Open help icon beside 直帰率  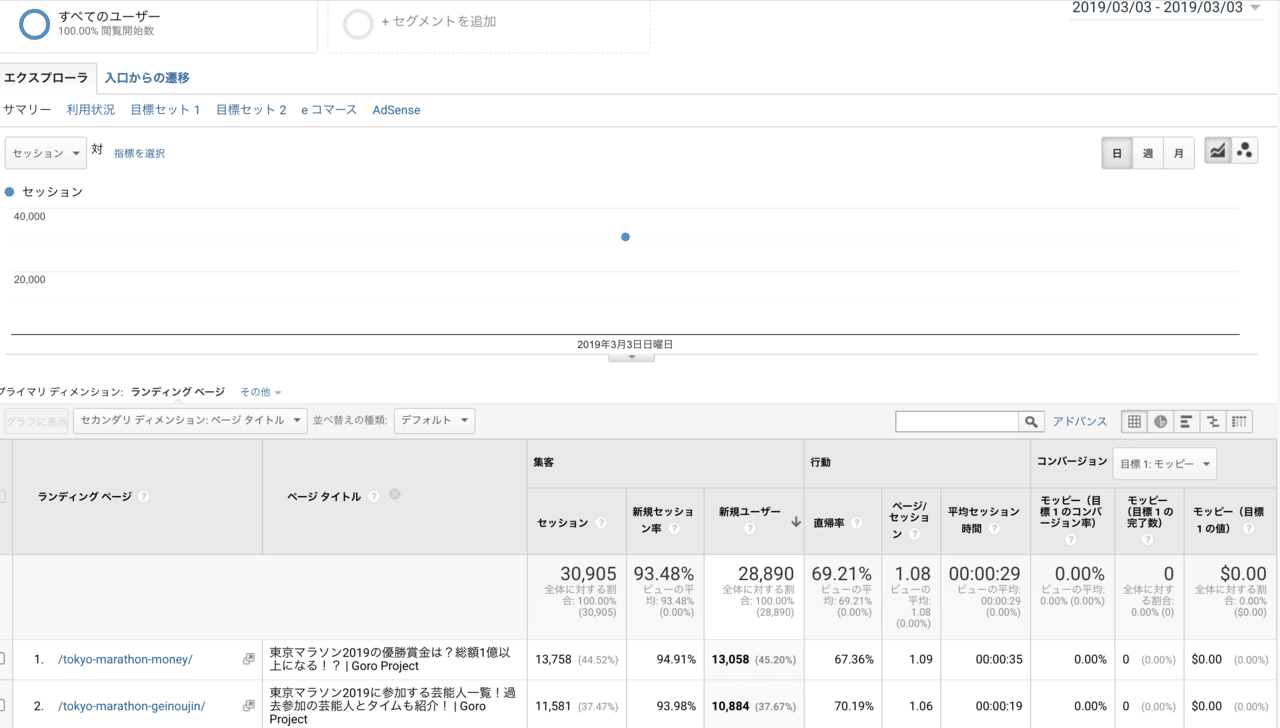(x=857, y=523)
